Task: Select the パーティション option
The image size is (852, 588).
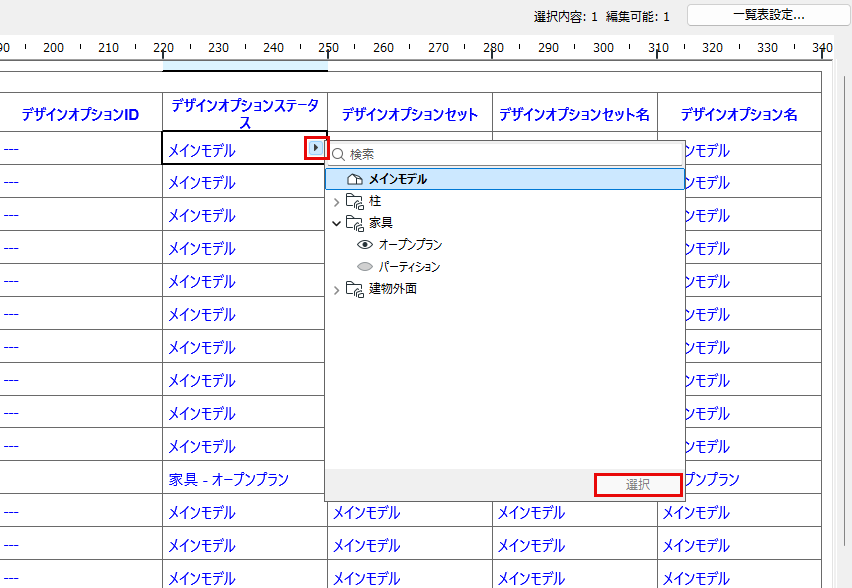Action: (409, 267)
